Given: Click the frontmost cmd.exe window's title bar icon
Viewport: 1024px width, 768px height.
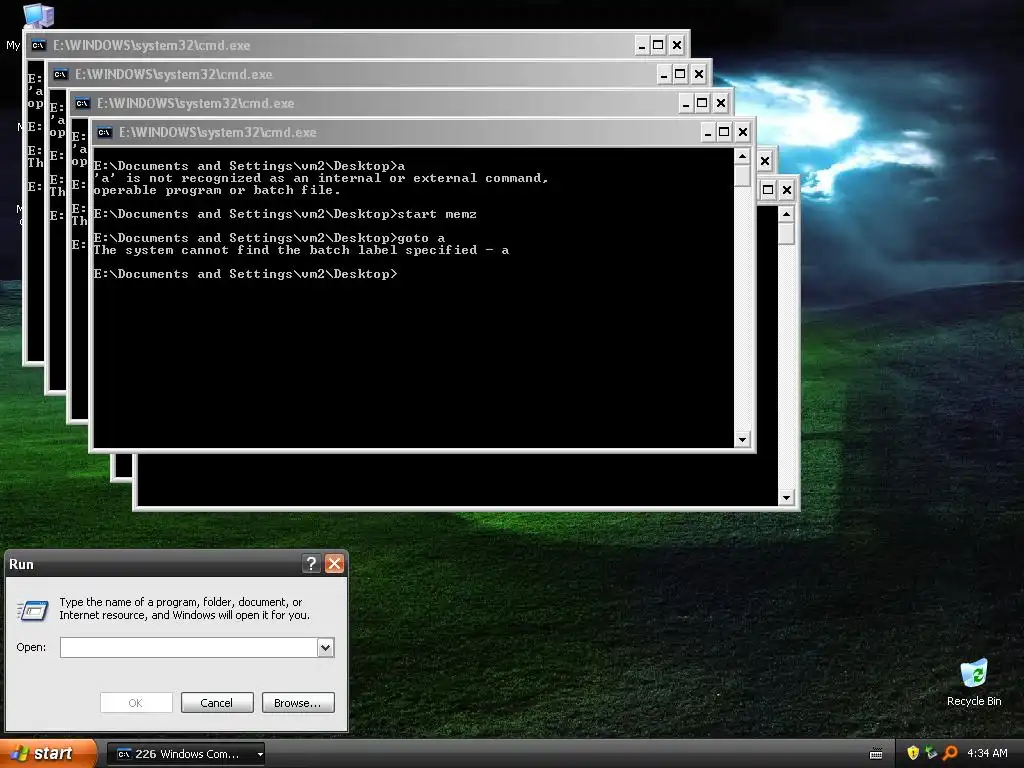Looking at the screenshot, I should [x=104, y=133].
